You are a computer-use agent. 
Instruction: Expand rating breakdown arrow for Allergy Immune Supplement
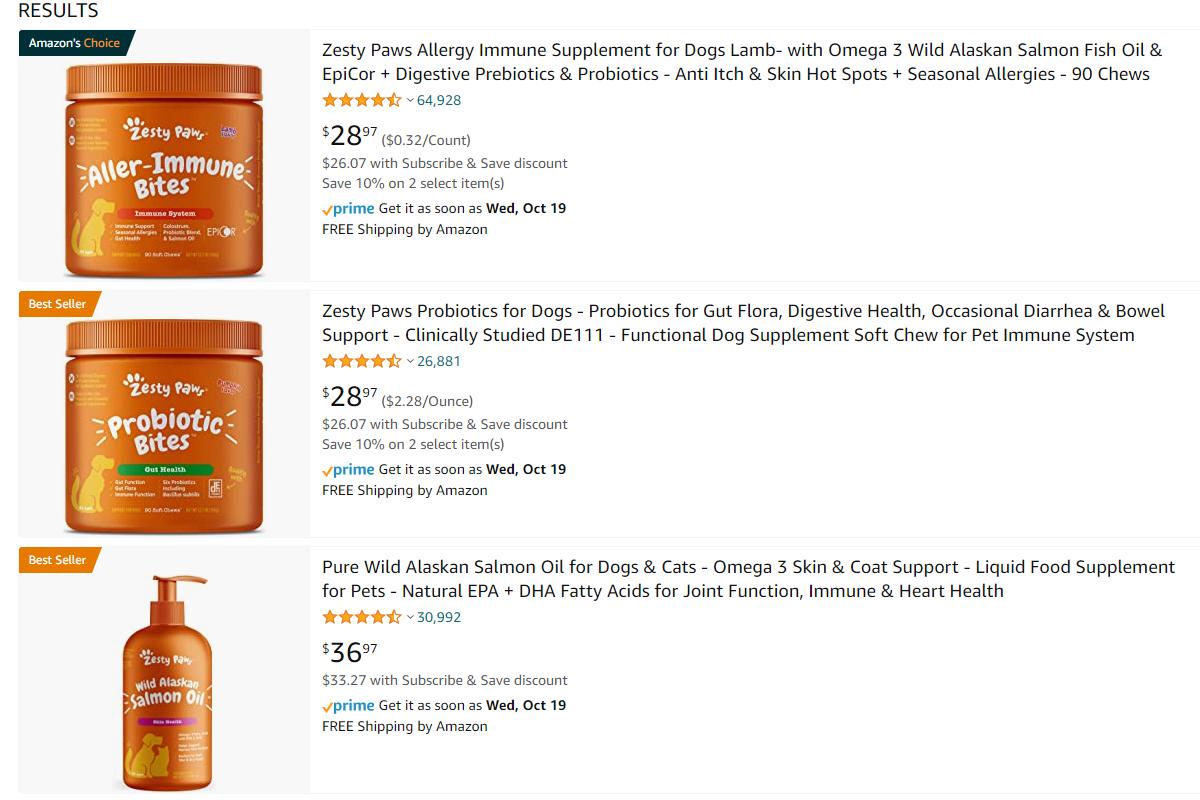tap(410, 100)
